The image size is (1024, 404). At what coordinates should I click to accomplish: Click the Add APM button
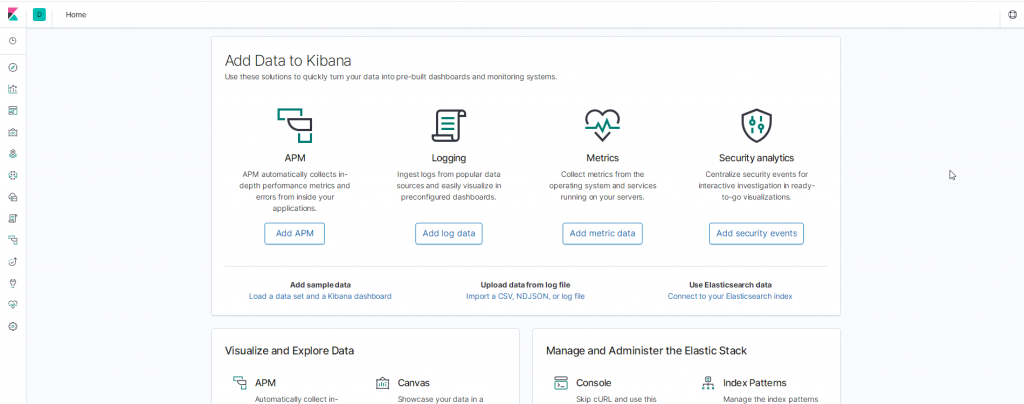pyautogui.click(x=295, y=234)
